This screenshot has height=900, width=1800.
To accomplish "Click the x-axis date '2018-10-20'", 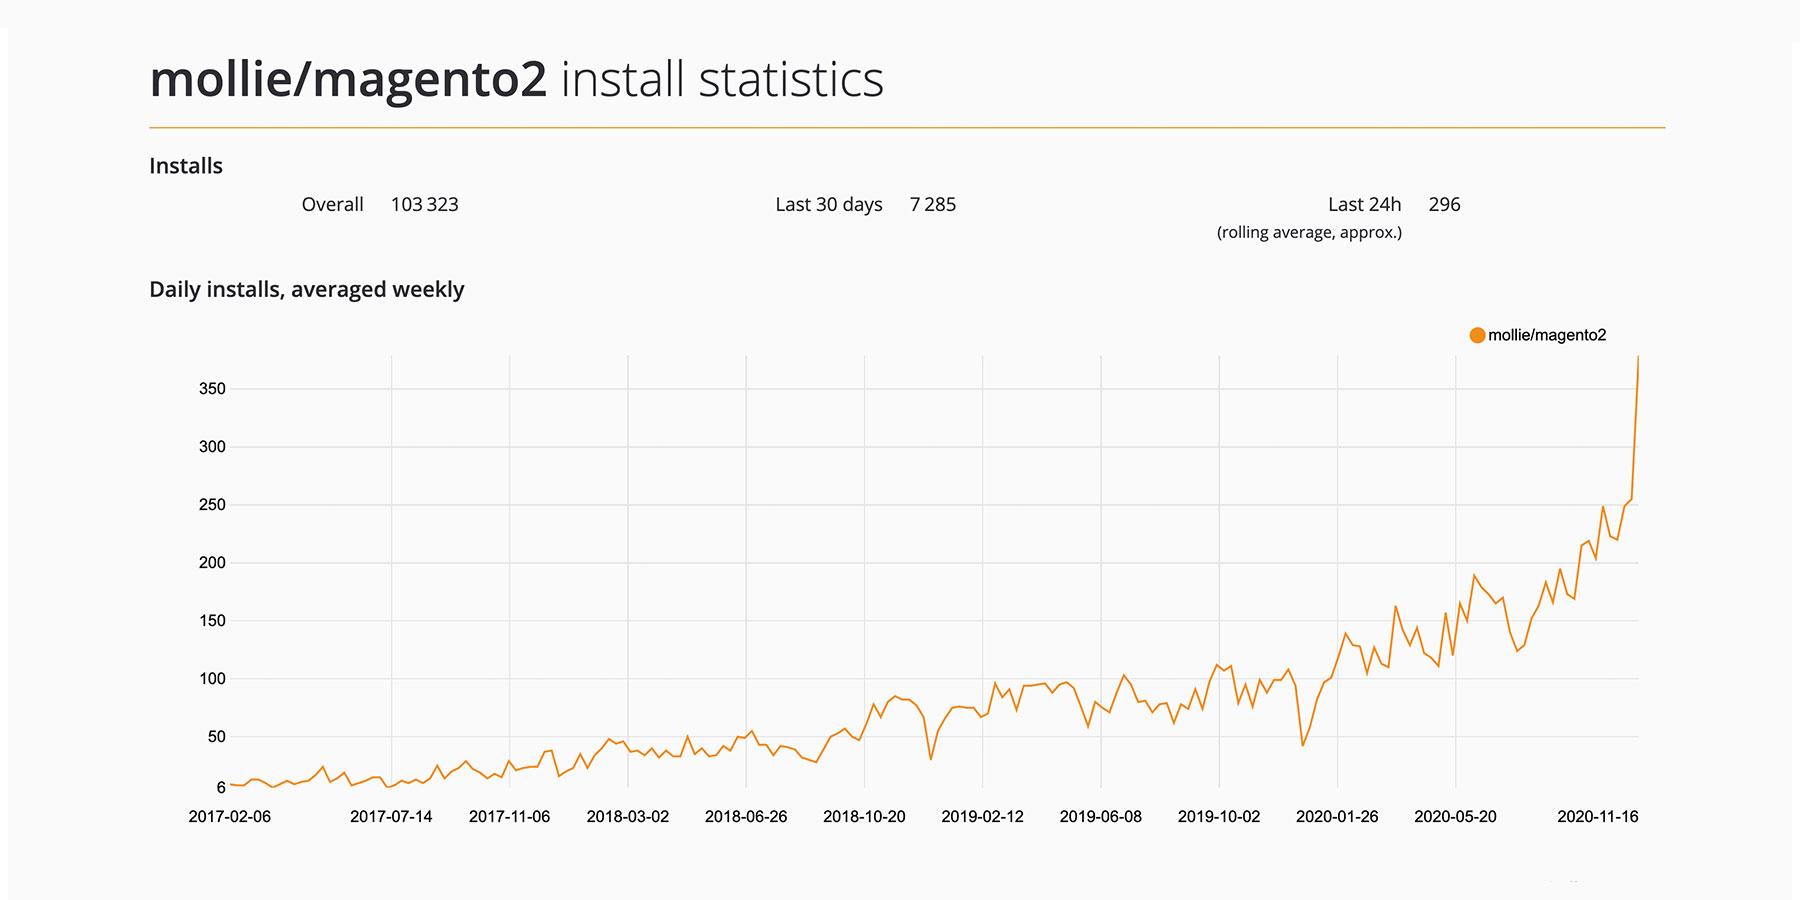I will tap(864, 817).
